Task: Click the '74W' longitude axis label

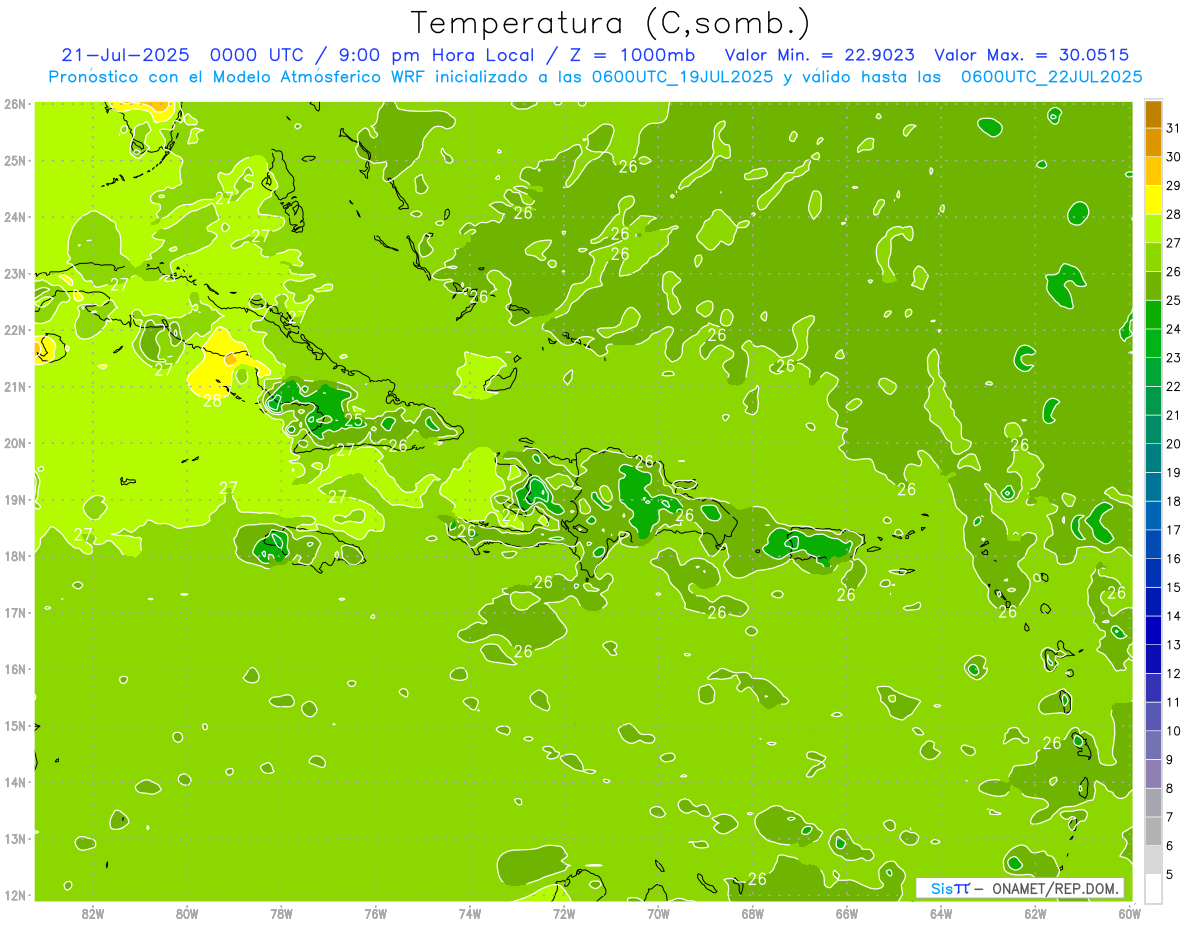Action: (470, 913)
